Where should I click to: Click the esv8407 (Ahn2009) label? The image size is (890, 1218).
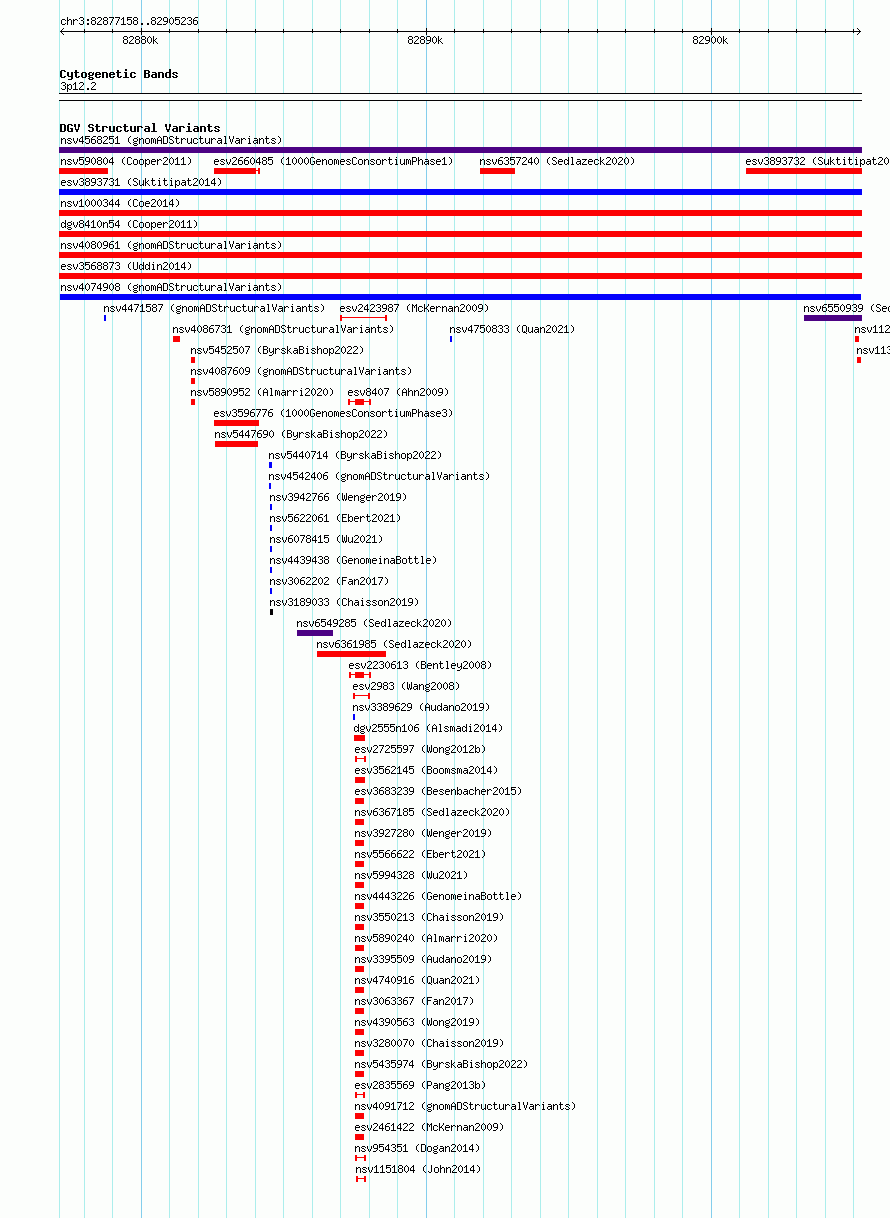coord(398,392)
